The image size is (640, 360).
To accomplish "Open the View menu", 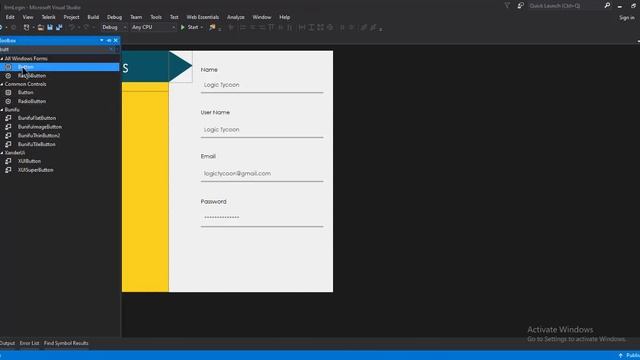I will 28,17.
